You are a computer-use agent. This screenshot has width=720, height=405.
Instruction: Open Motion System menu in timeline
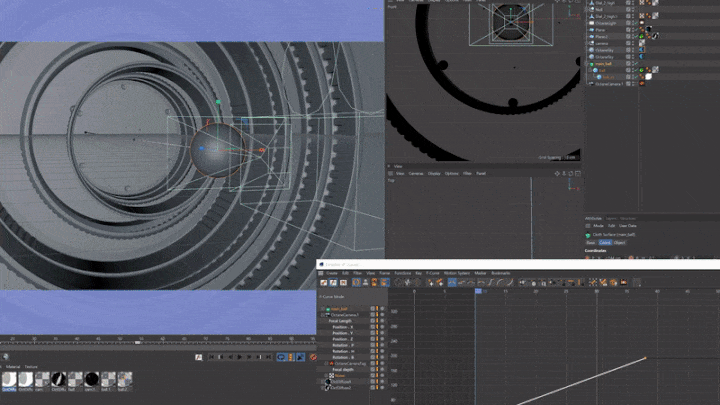(456, 273)
